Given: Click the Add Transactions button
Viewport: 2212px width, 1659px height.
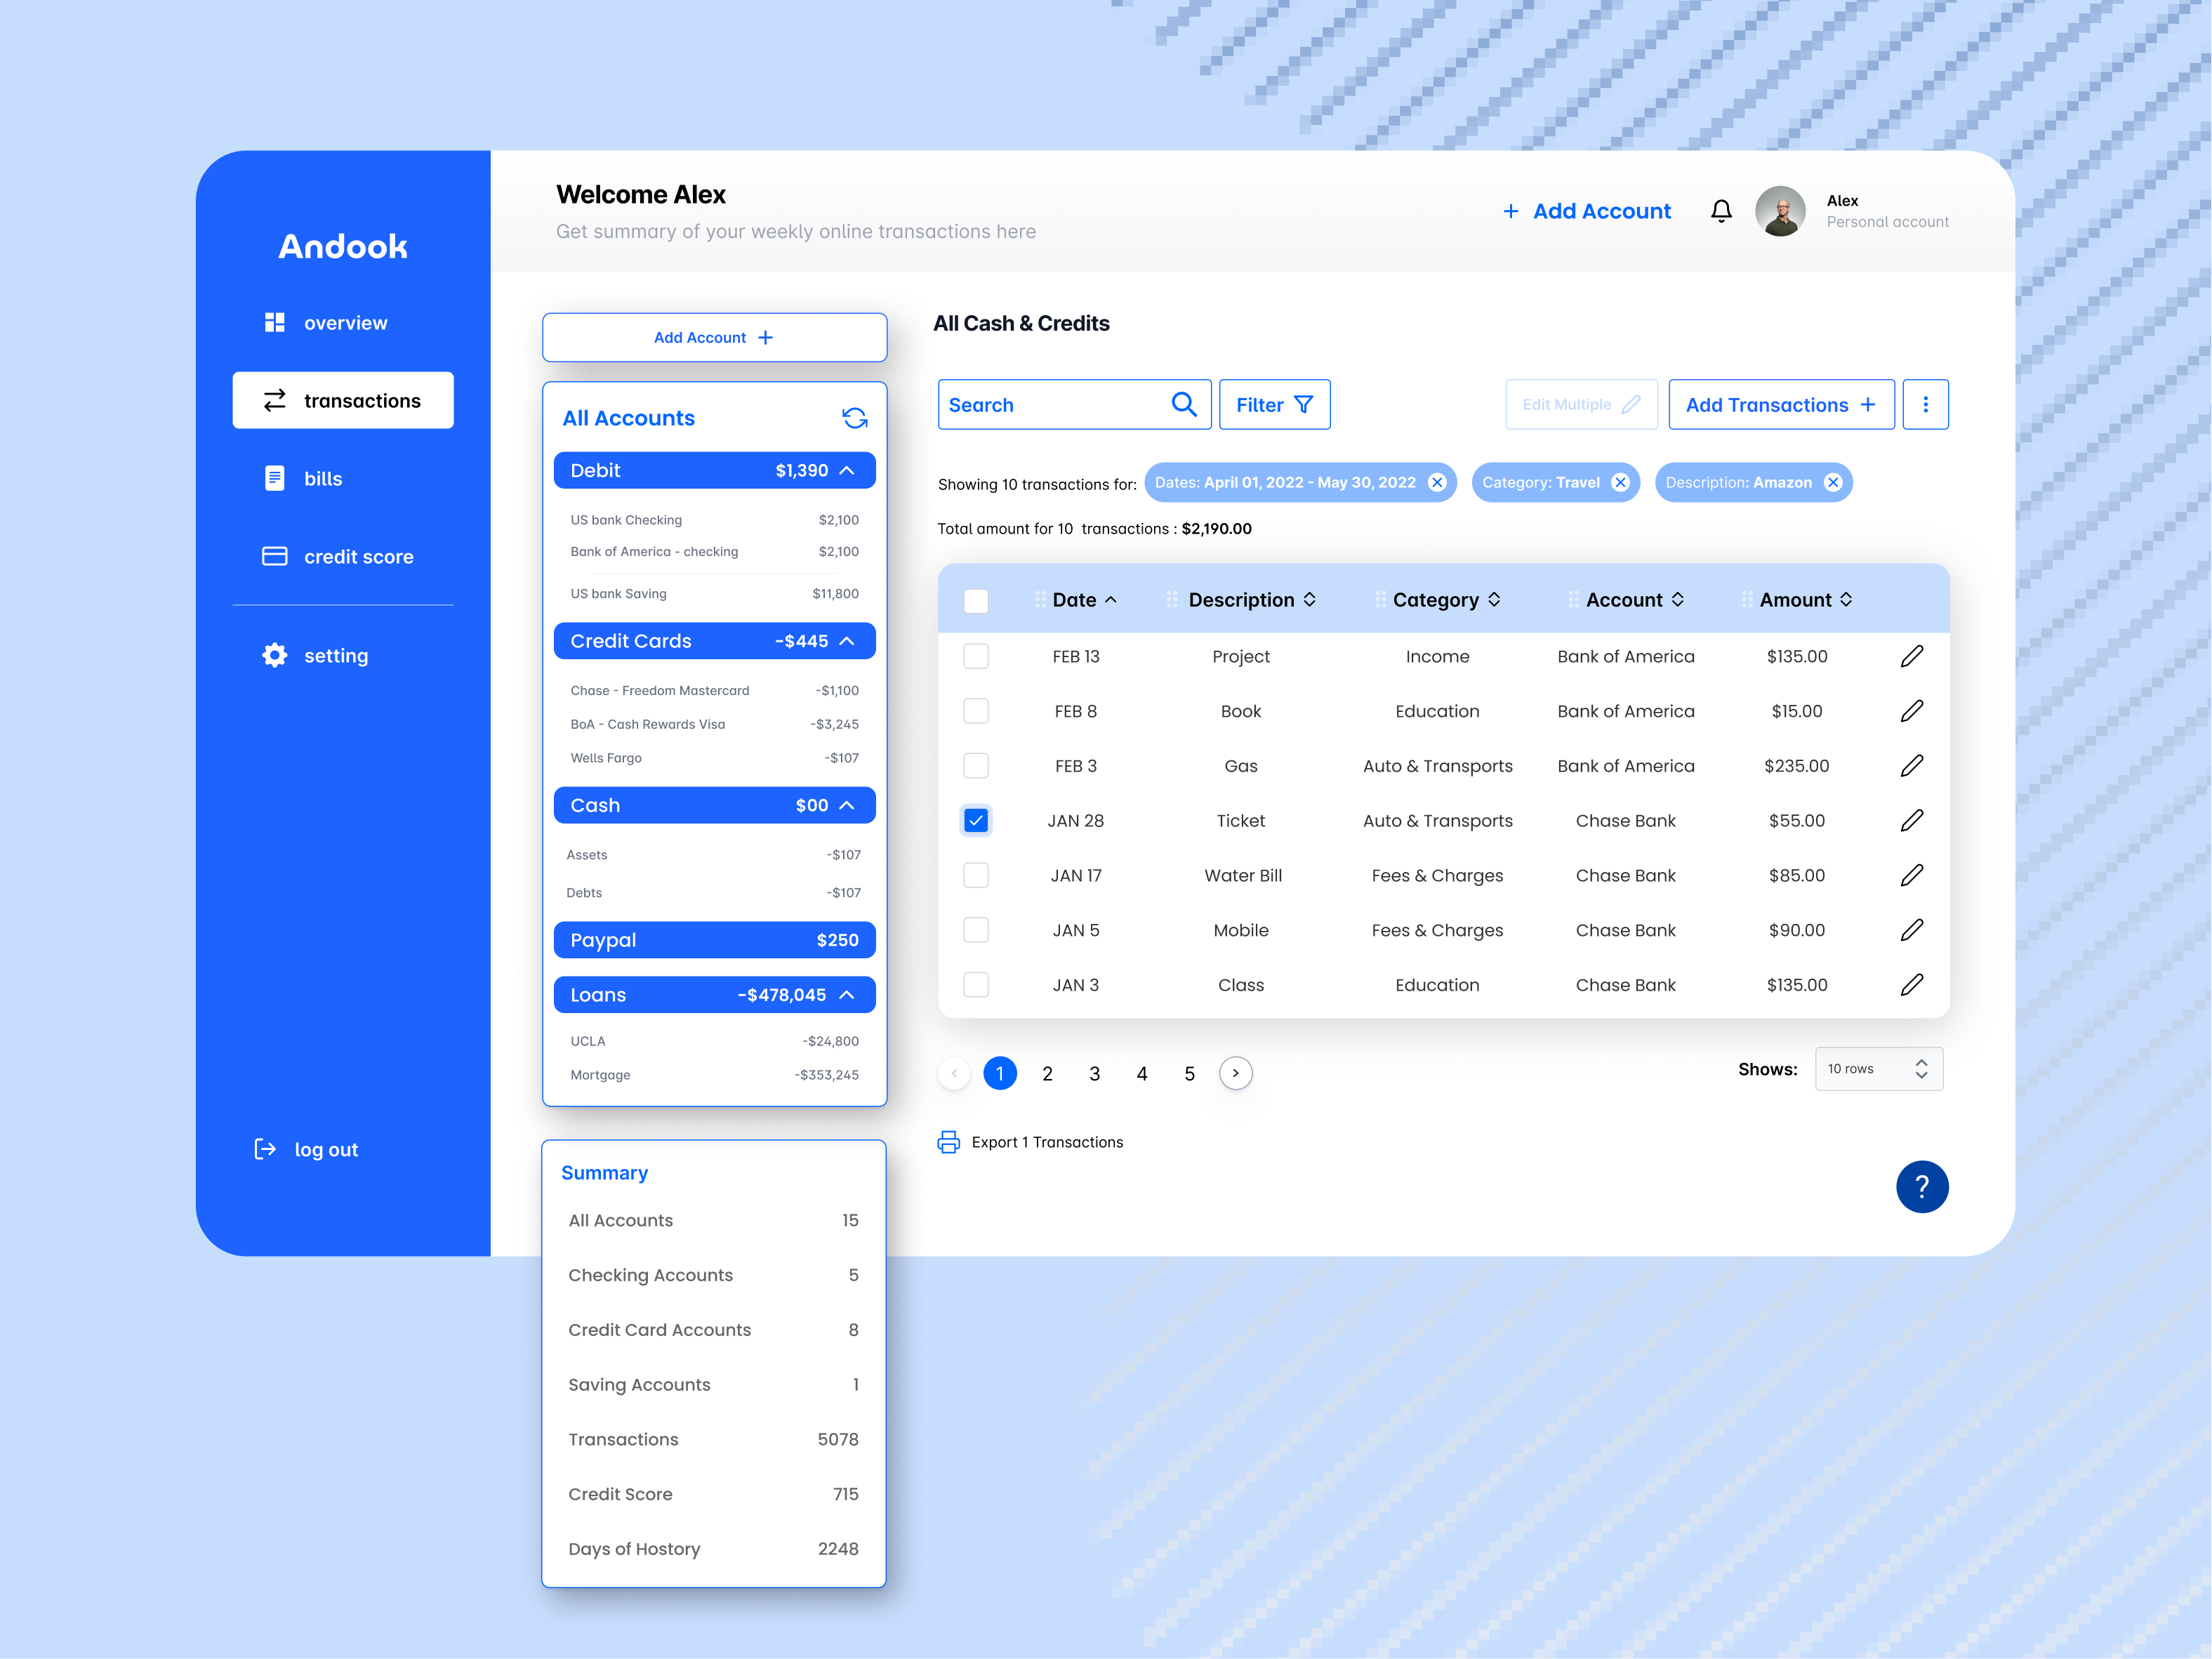Looking at the screenshot, I should tap(1781, 404).
